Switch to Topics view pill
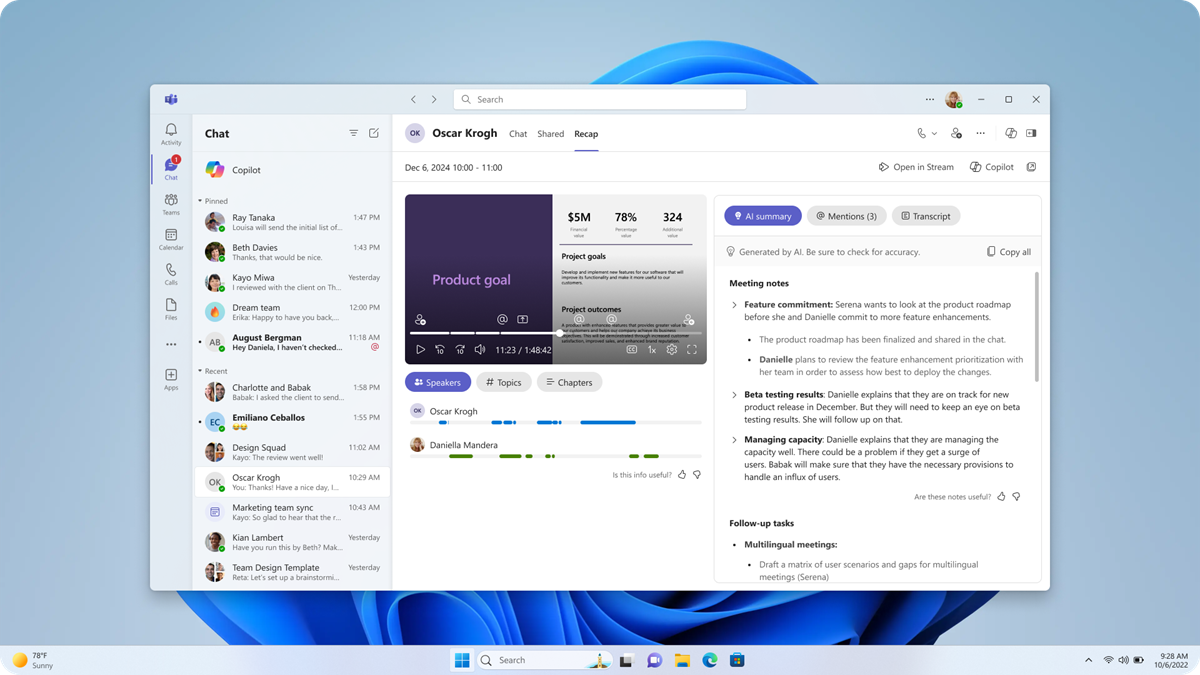Image resolution: width=1200 pixels, height=675 pixels. 504,382
